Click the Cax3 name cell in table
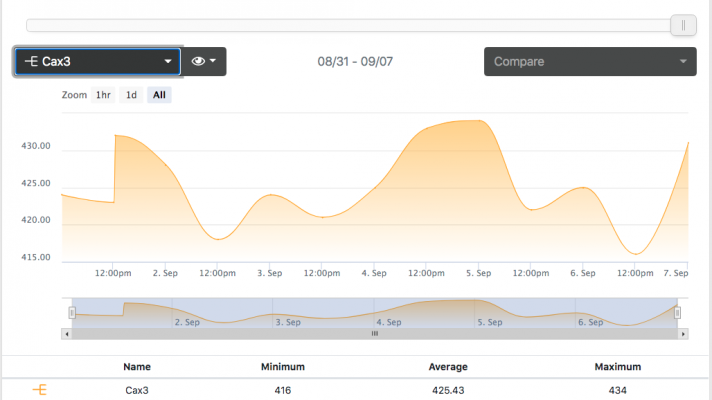The height and width of the screenshot is (400, 712). [137, 390]
